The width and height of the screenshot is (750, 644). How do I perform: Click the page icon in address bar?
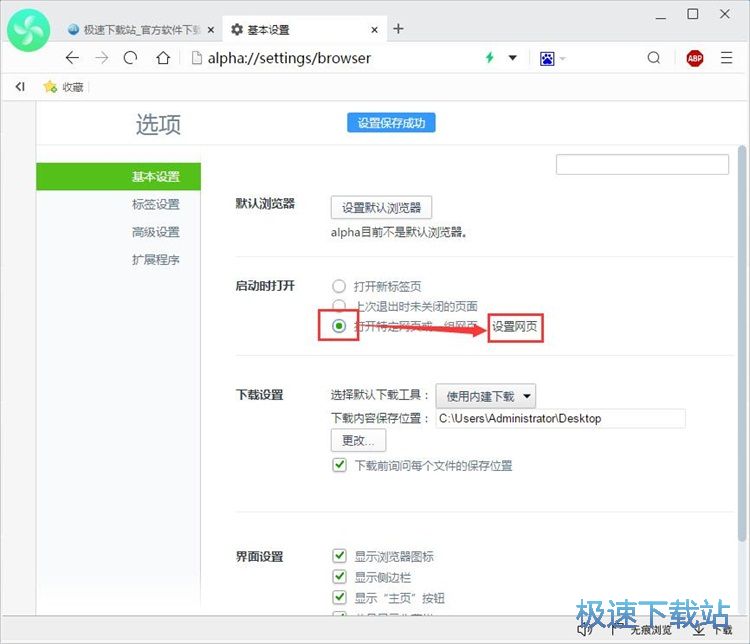tap(196, 58)
